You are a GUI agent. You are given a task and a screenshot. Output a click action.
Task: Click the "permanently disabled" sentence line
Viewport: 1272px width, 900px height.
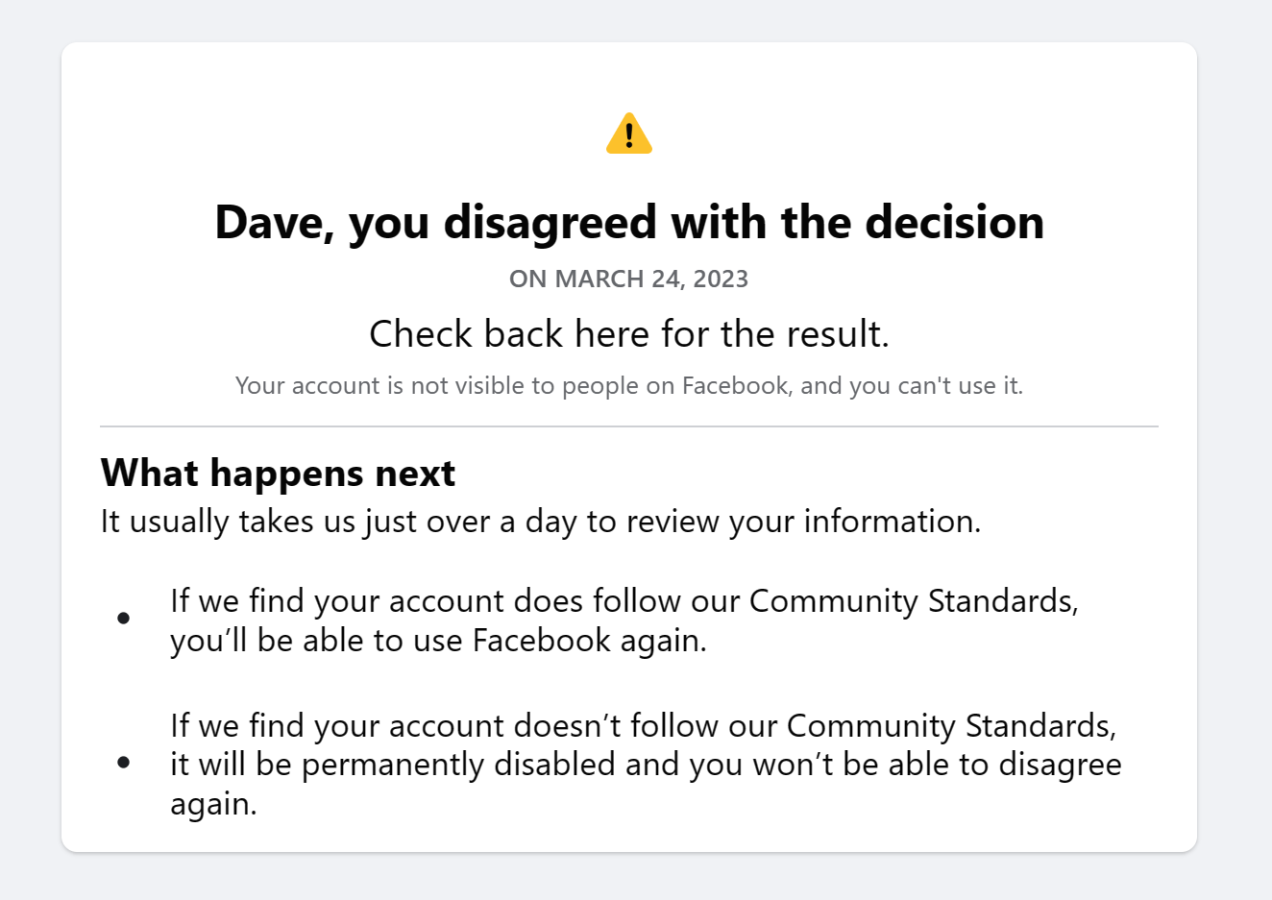tap(646, 765)
